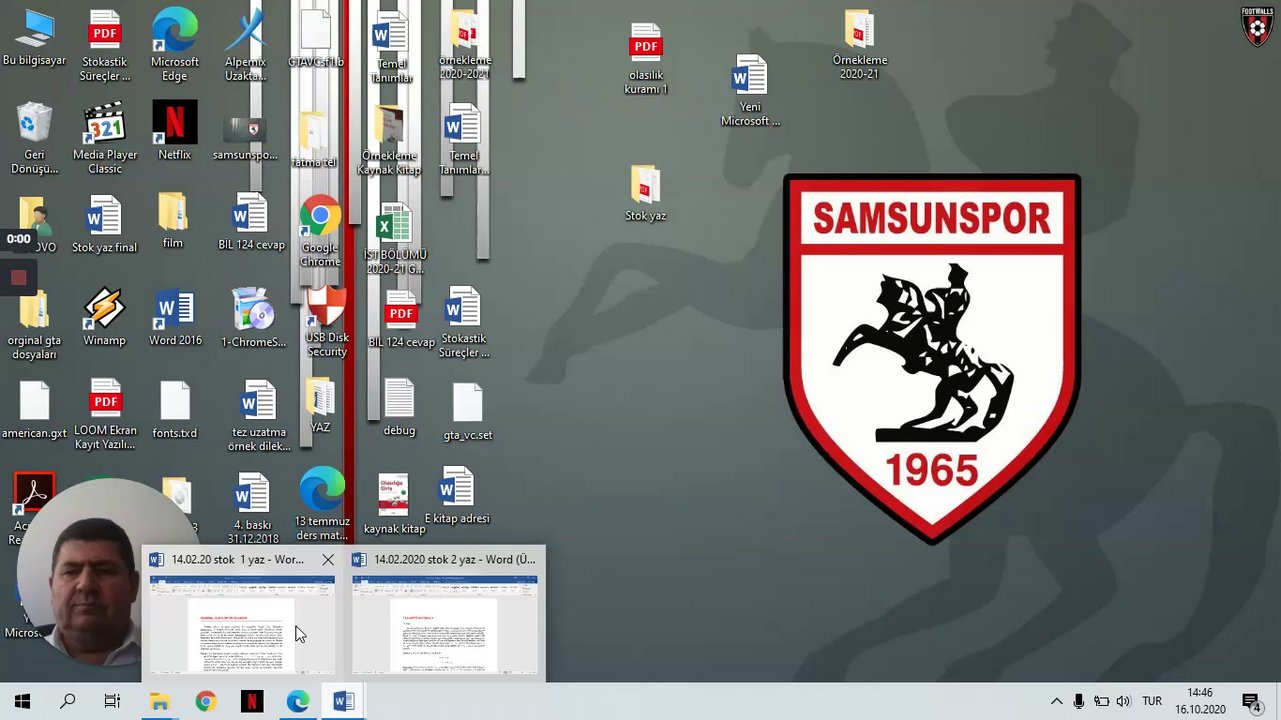Select the Word 2016 desktop shortcut
The image size is (1281, 720).
(x=175, y=318)
